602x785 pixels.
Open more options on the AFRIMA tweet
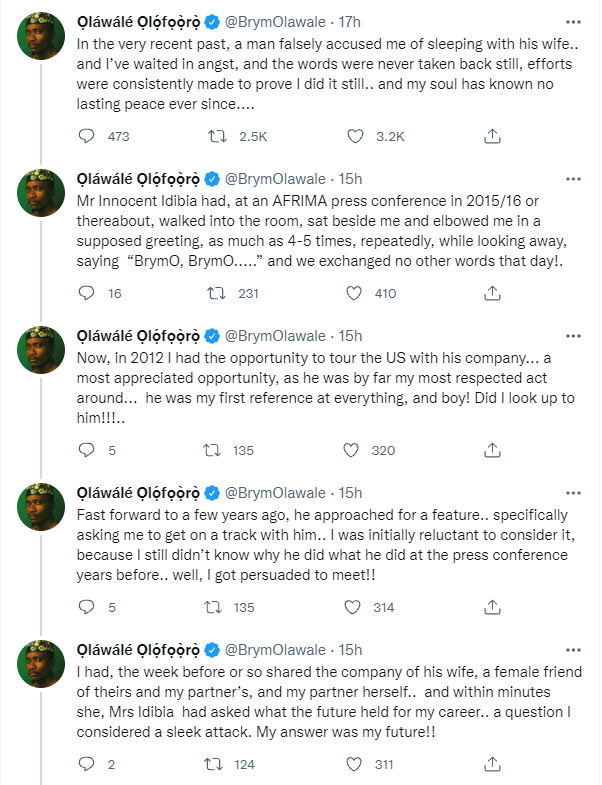pos(573,179)
